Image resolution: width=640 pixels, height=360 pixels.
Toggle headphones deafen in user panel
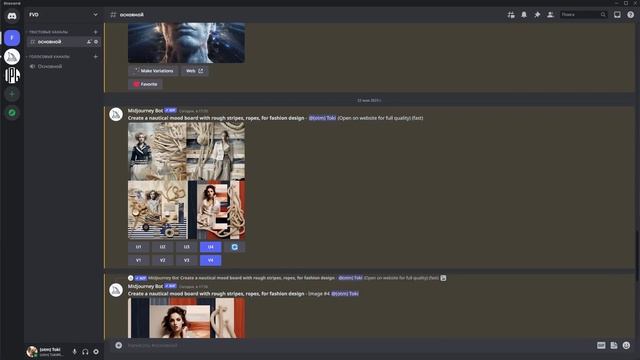click(85, 351)
